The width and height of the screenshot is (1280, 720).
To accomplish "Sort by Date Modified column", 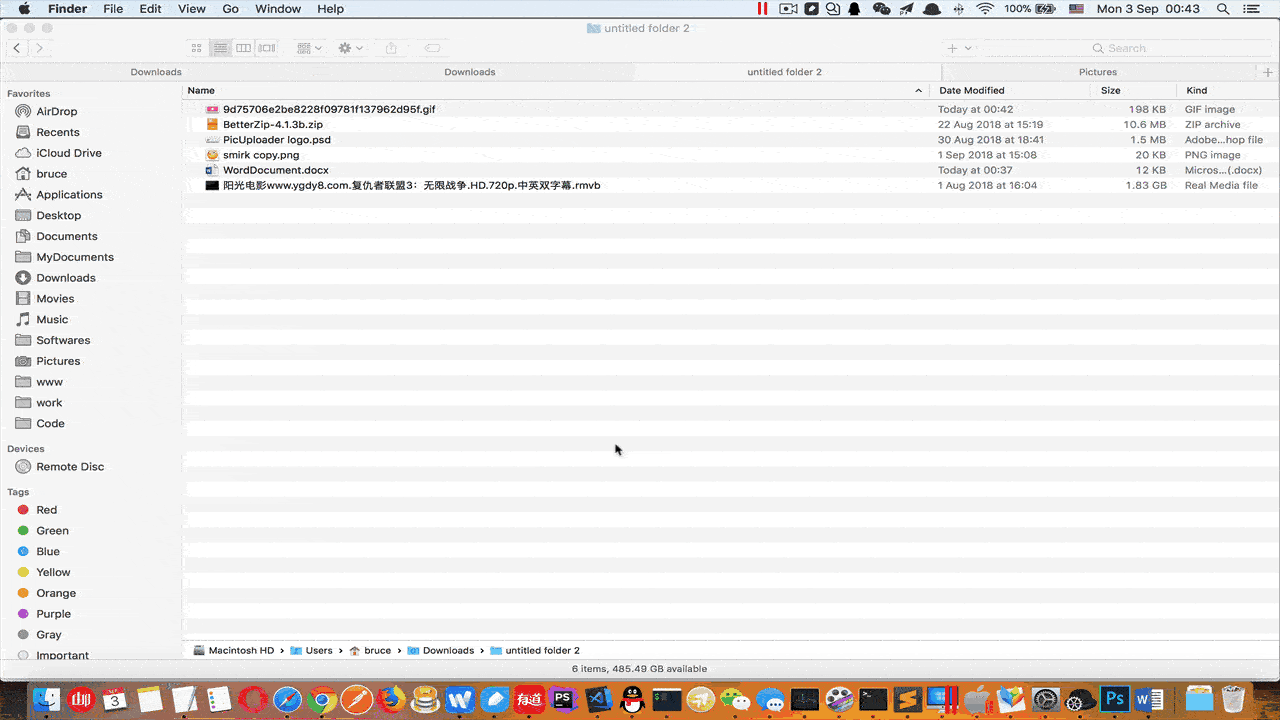I will click(x=972, y=90).
